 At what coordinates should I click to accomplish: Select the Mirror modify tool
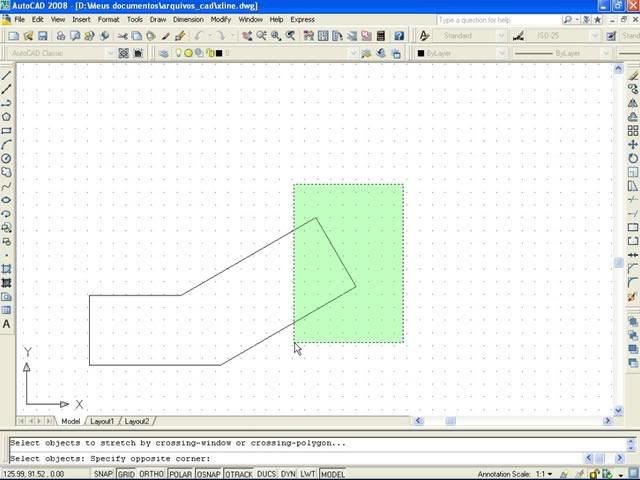click(633, 103)
